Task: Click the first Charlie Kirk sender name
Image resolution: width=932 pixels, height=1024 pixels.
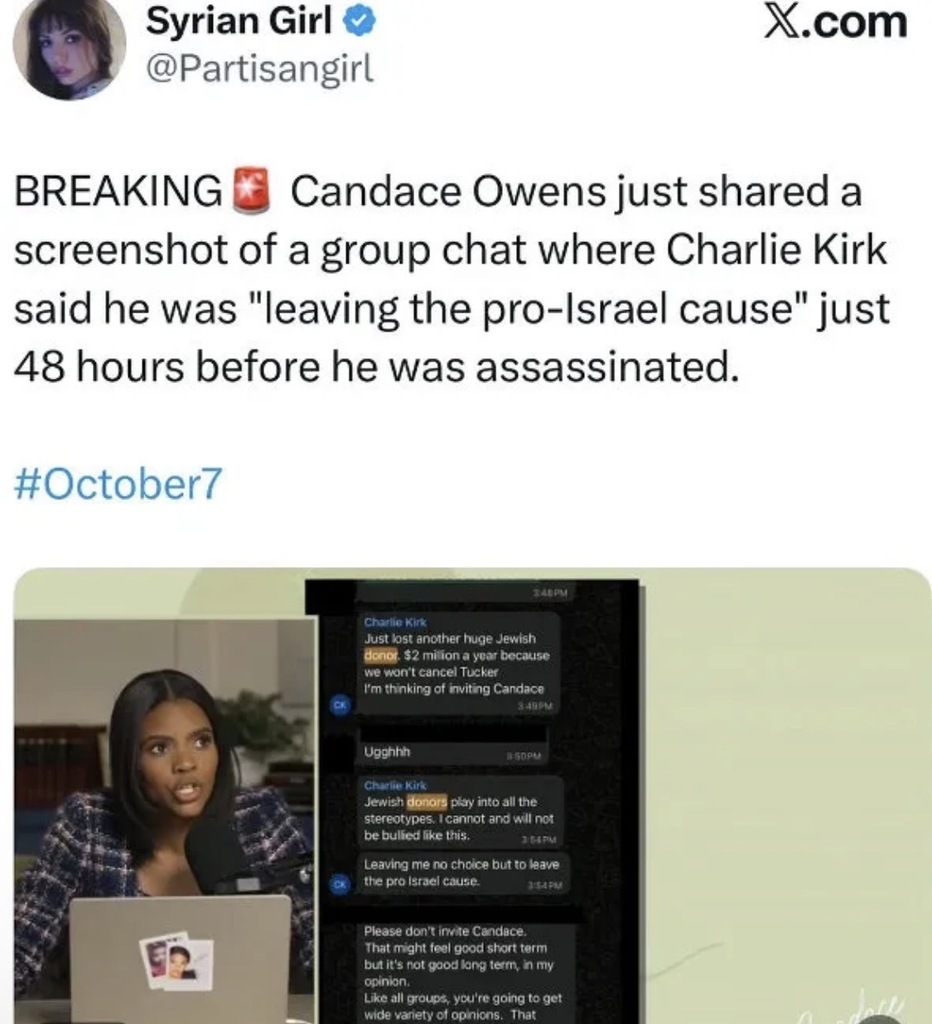Action: [395, 622]
